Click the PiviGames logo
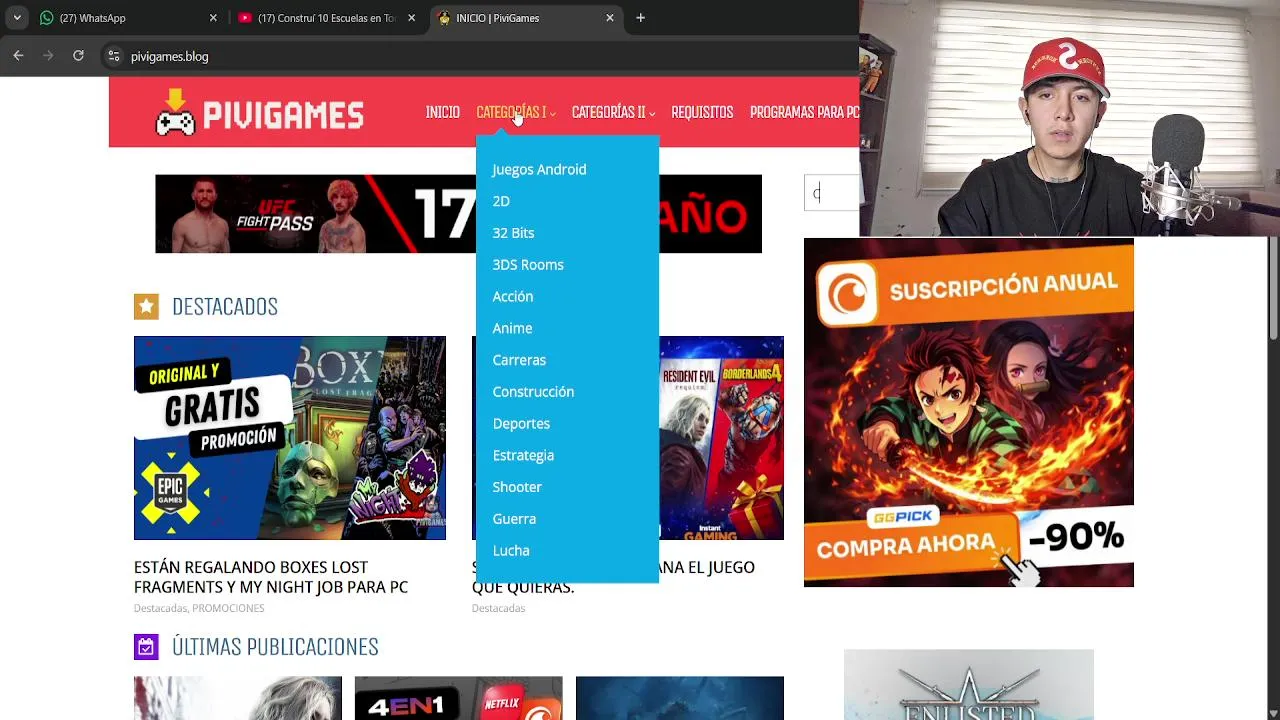The width and height of the screenshot is (1280, 720). (259, 112)
